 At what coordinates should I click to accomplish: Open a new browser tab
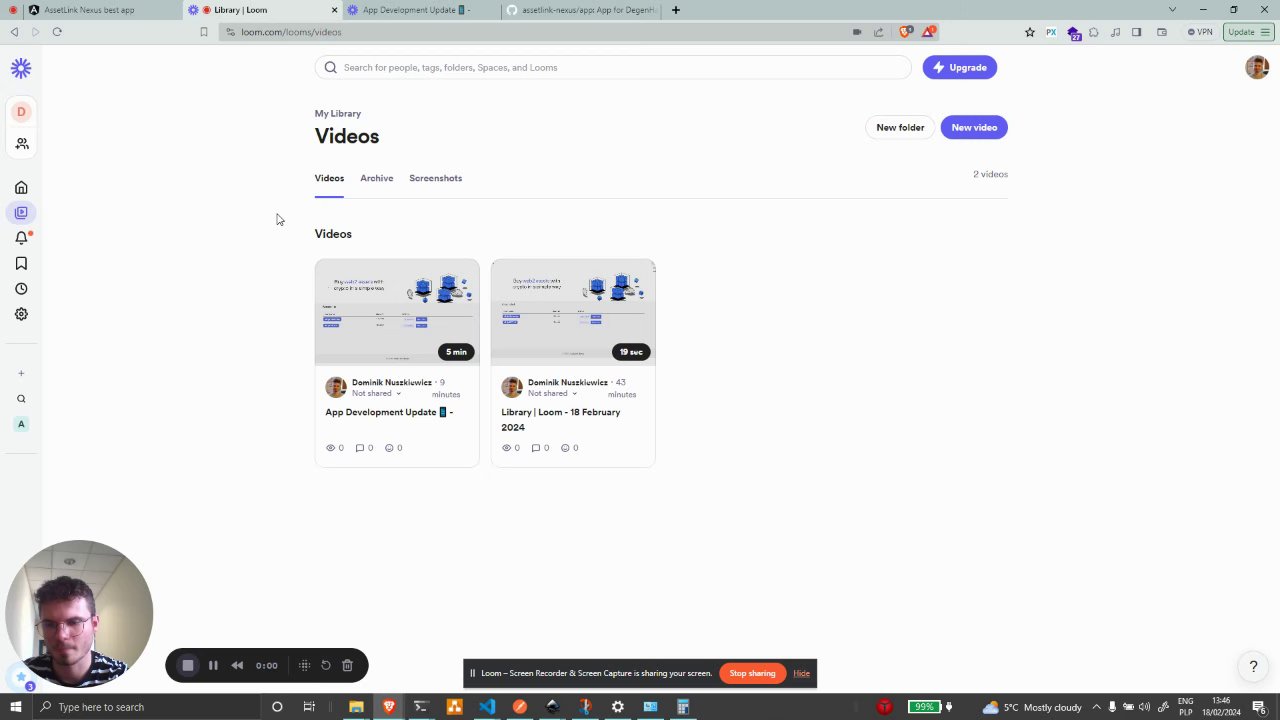[x=676, y=10]
